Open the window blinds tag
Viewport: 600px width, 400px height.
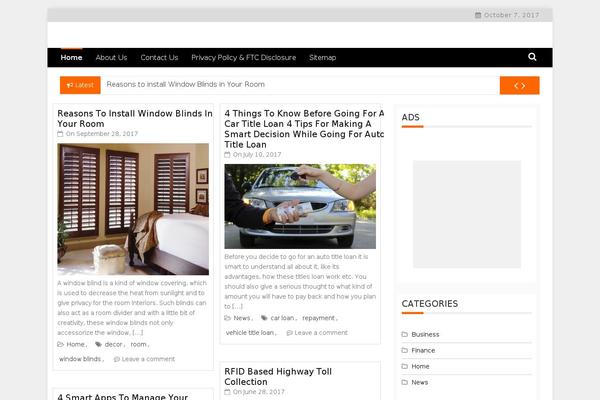pyautogui.click(x=80, y=359)
